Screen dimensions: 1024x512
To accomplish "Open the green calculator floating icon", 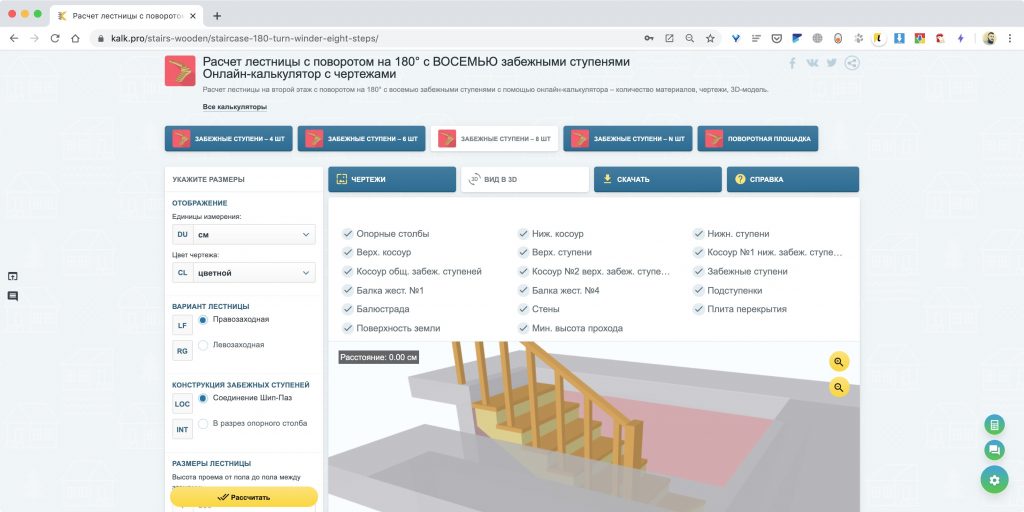I will point(994,425).
